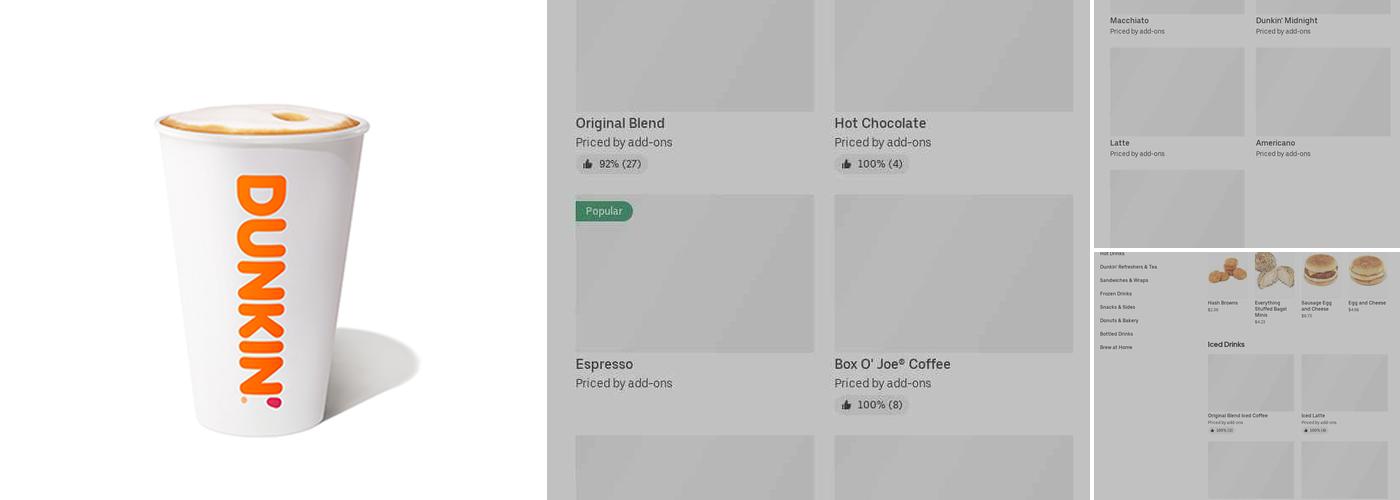Select the Hot Chocolate item title
Viewport: 1400px width, 500px height.
[880, 123]
